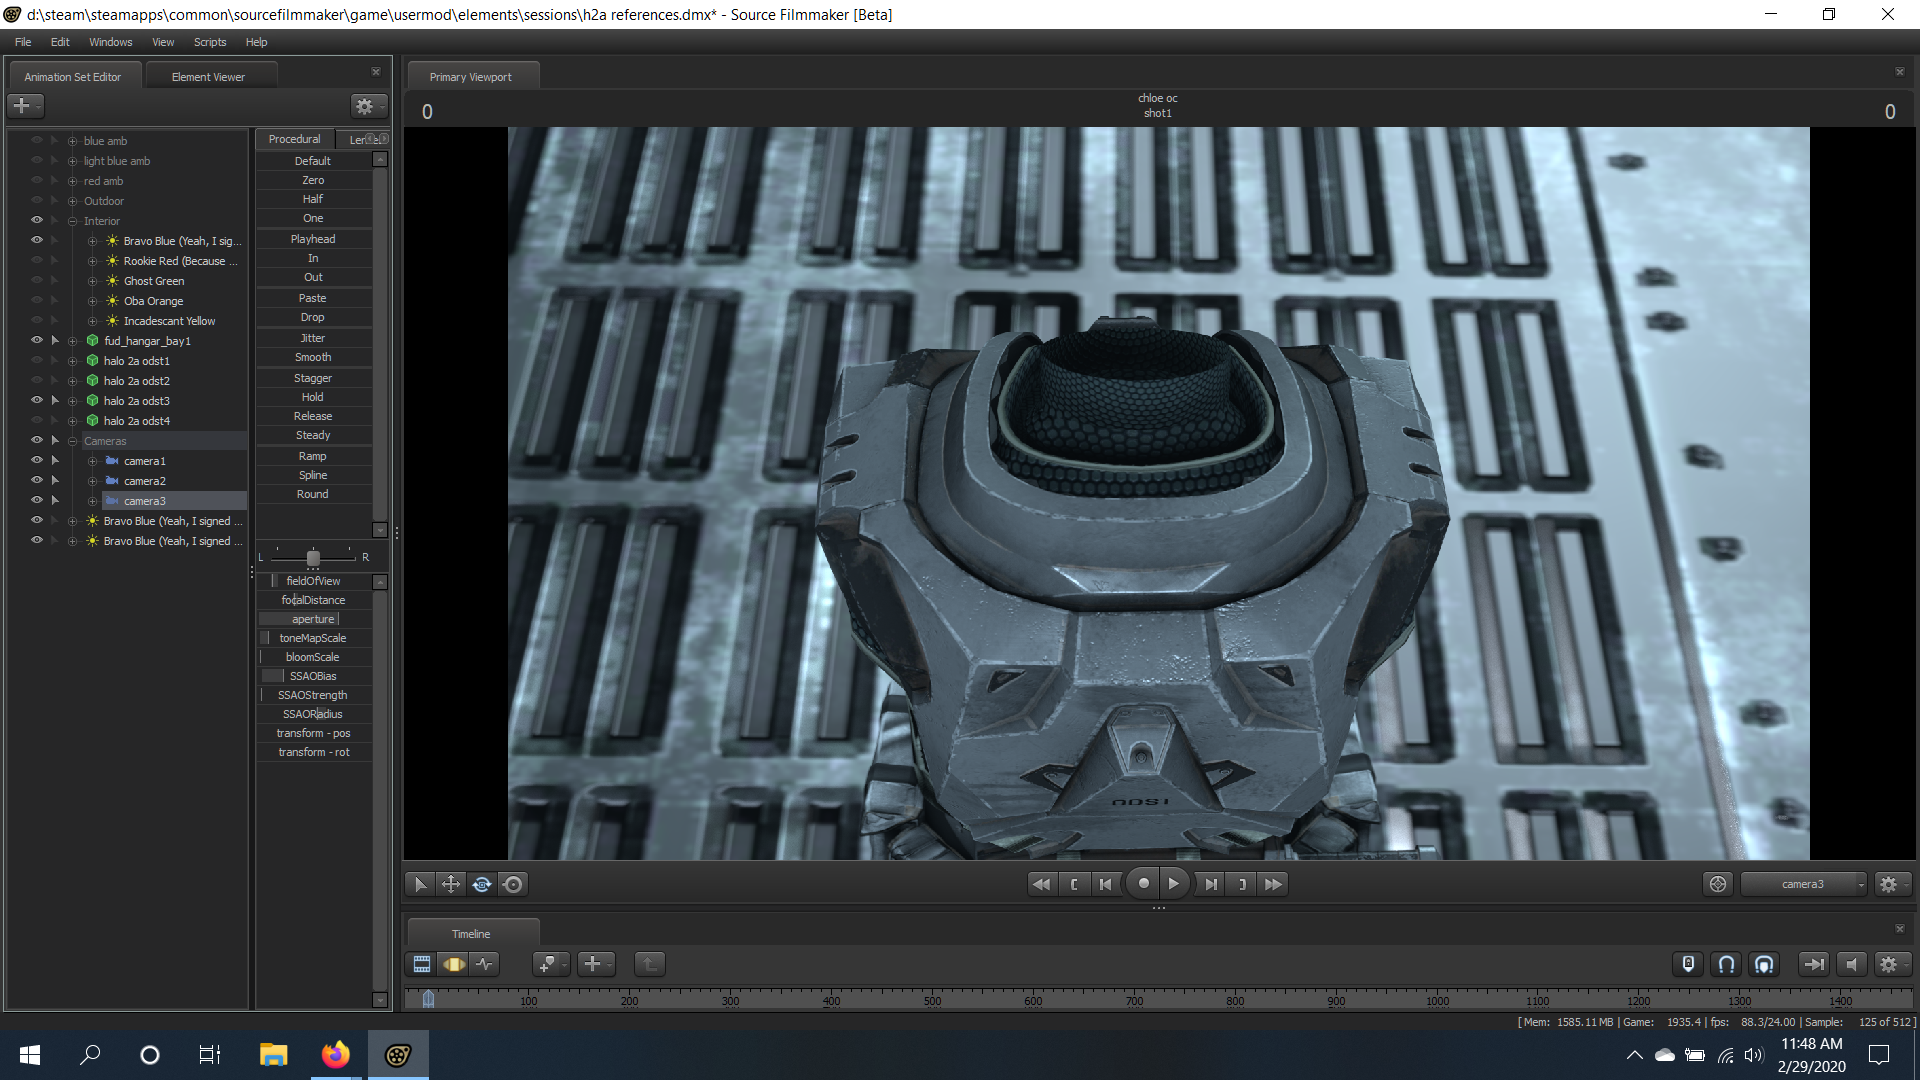Click the Playhead preset

(313, 239)
